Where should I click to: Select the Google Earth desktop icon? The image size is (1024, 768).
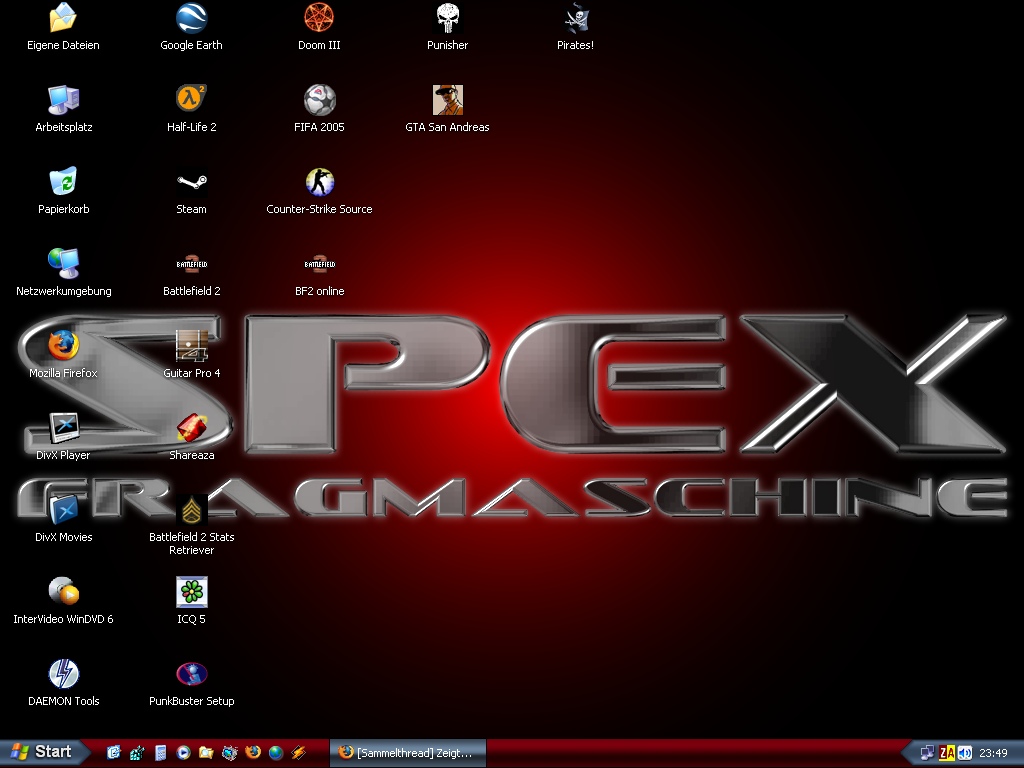pos(191,18)
